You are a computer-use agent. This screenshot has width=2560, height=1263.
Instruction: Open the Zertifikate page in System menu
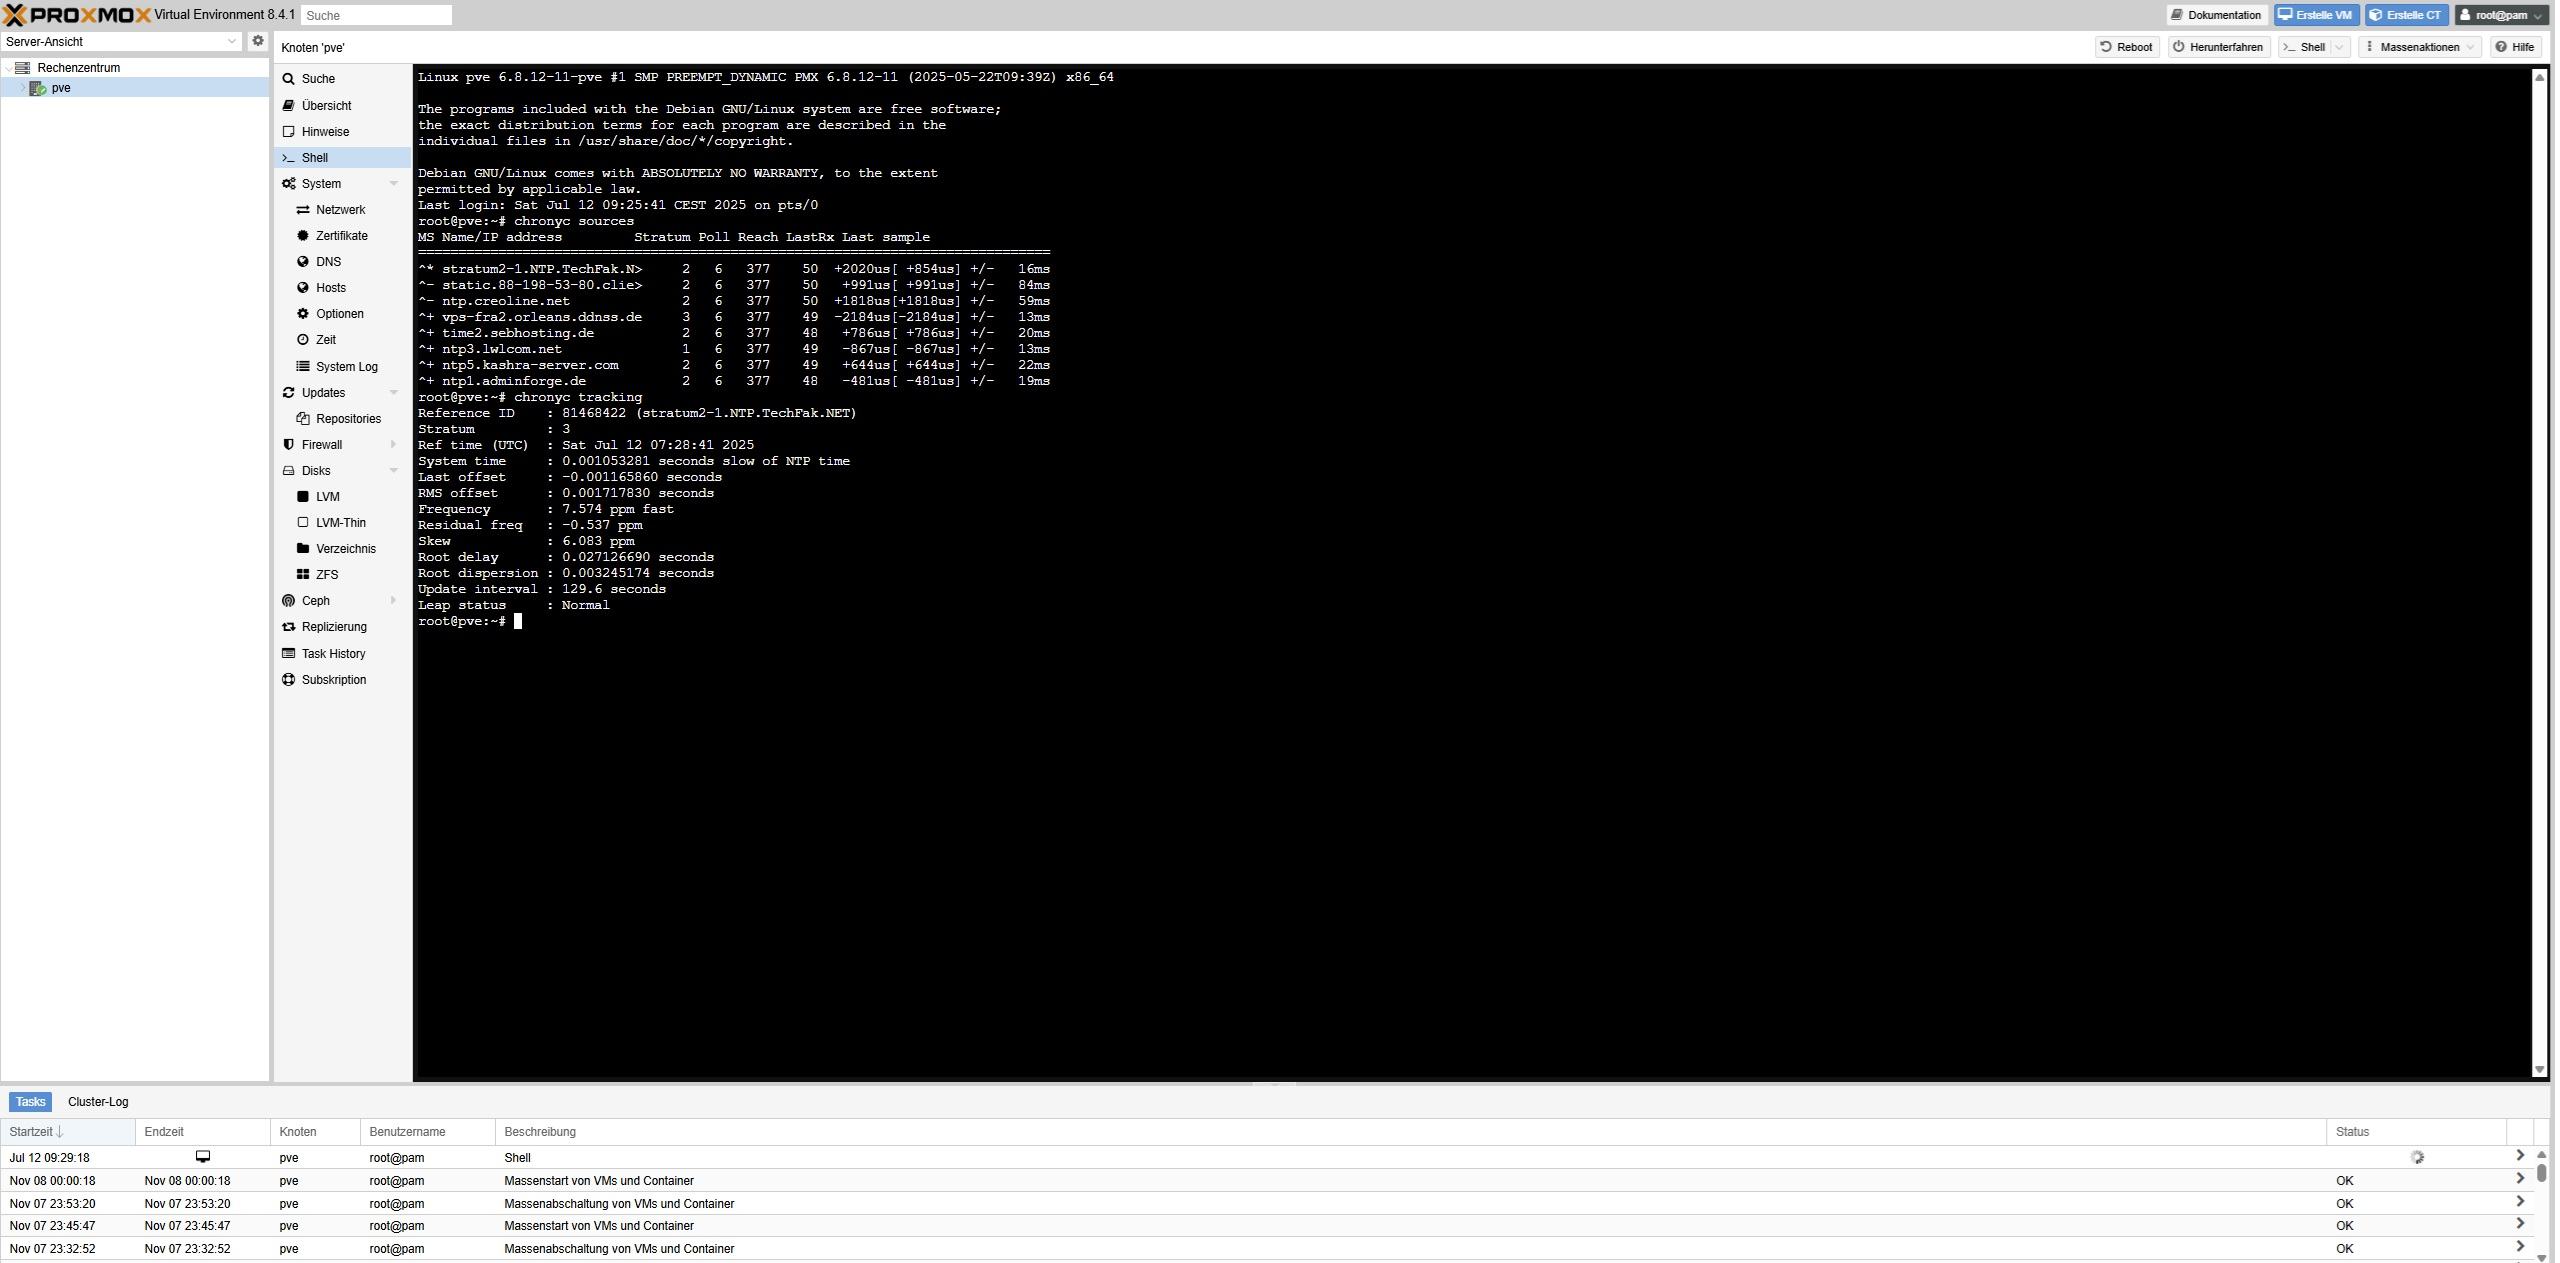point(341,236)
